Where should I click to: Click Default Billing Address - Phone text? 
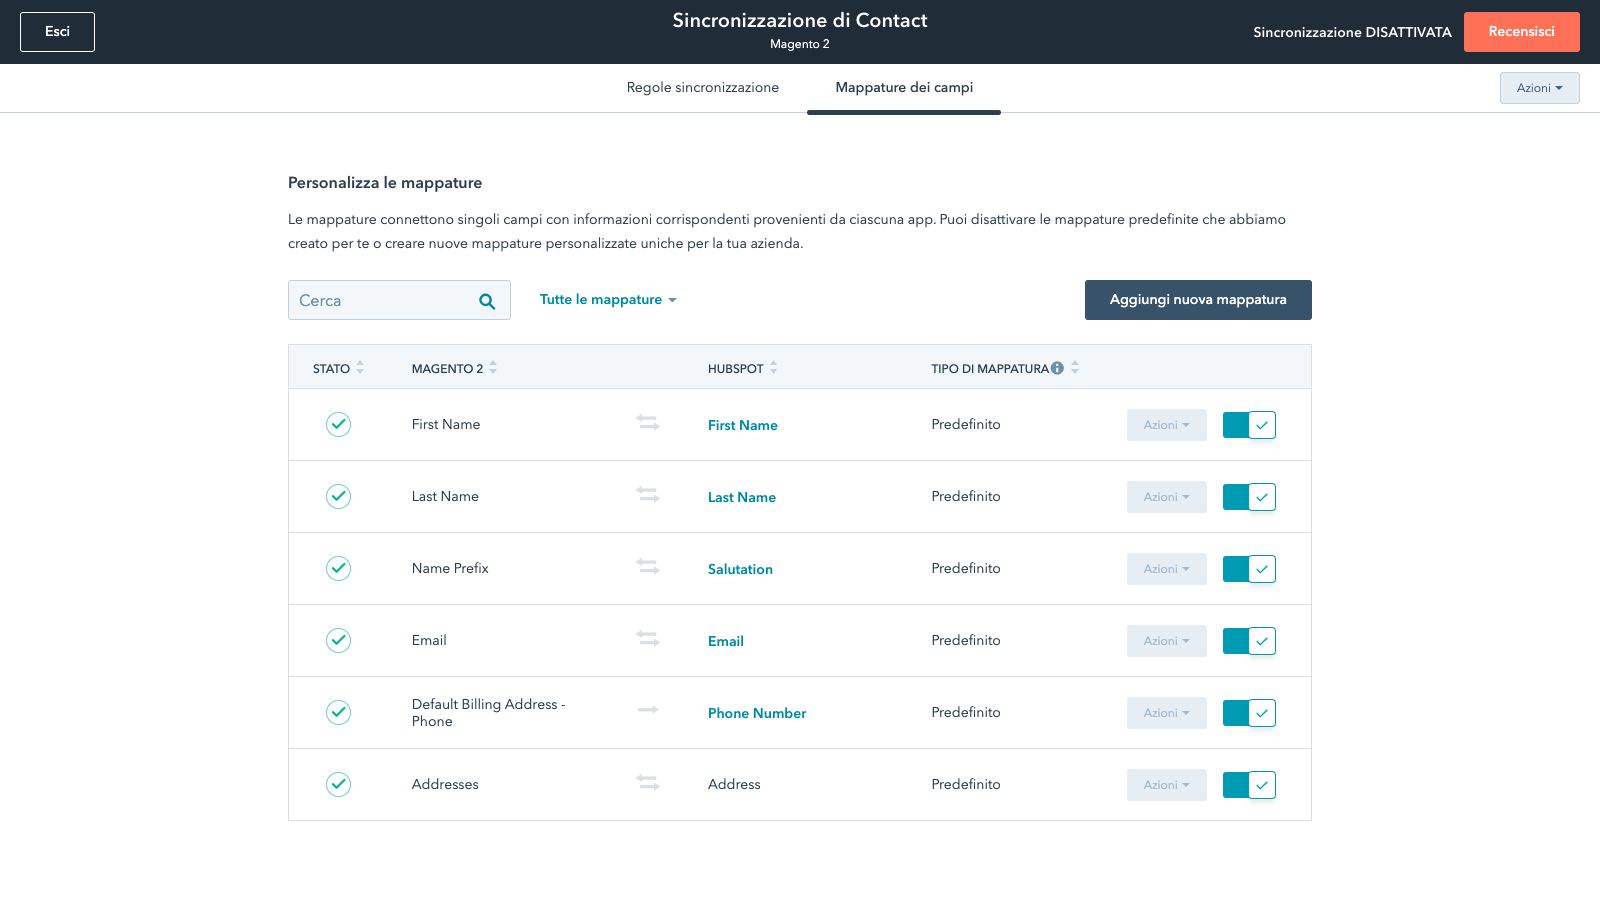pyautogui.click(x=489, y=712)
